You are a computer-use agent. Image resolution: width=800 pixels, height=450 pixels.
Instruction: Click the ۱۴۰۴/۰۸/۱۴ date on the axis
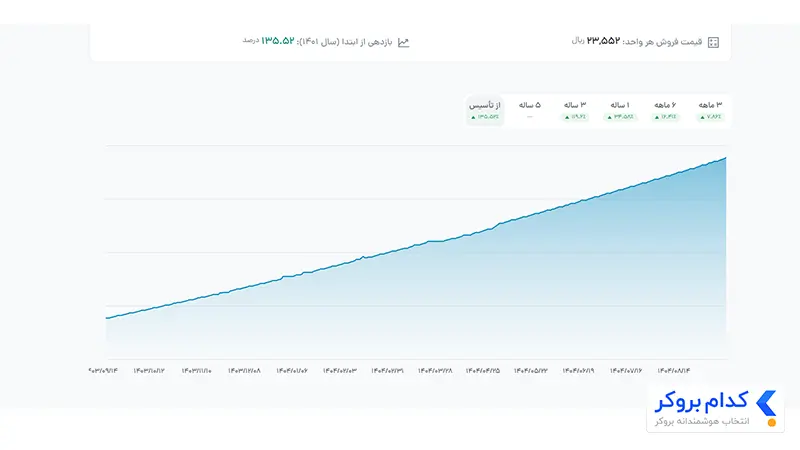tap(673, 371)
